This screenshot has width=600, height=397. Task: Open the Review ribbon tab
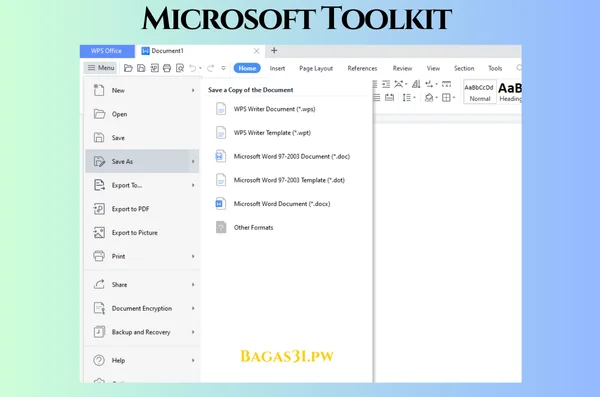pyautogui.click(x=402, y=68)
